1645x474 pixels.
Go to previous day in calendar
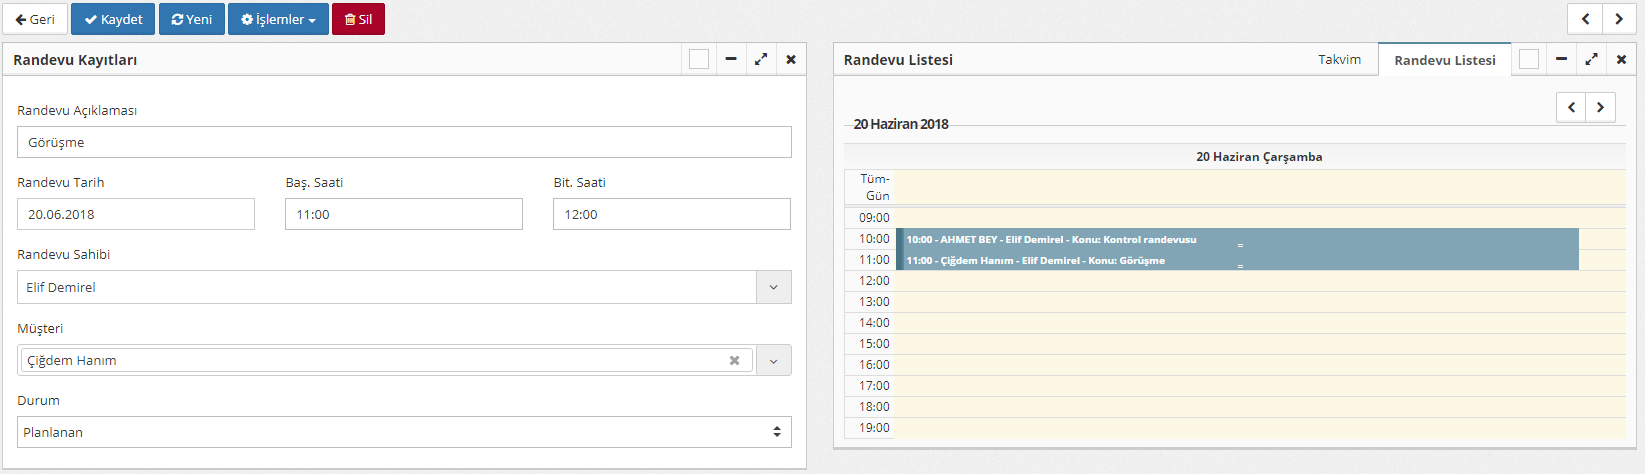(1571, 107)
